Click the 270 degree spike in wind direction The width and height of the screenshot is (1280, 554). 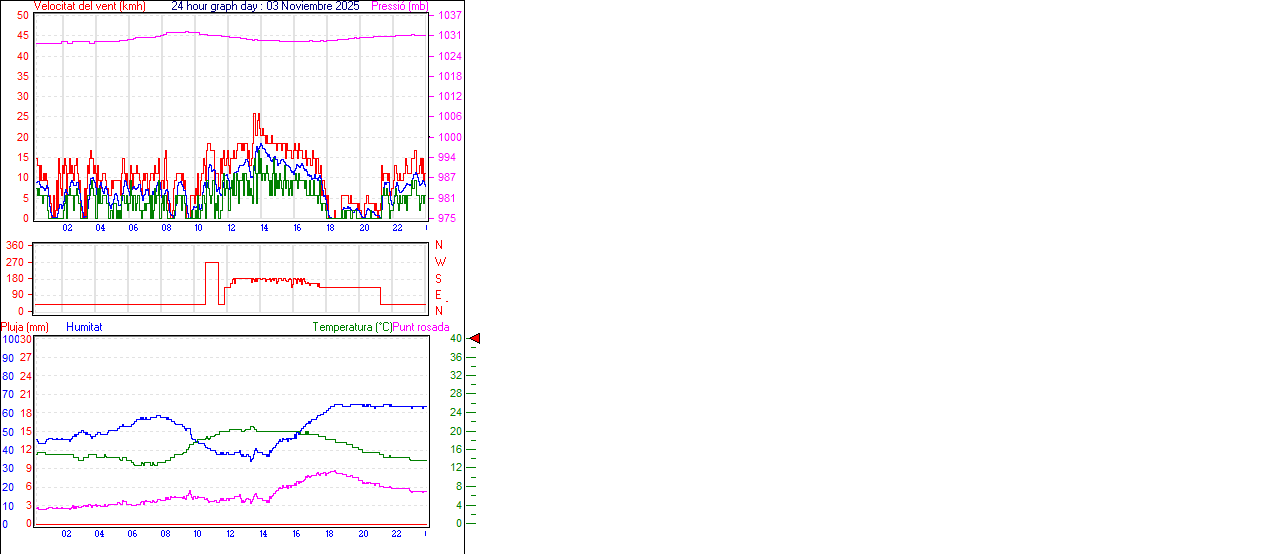[212, 263]
